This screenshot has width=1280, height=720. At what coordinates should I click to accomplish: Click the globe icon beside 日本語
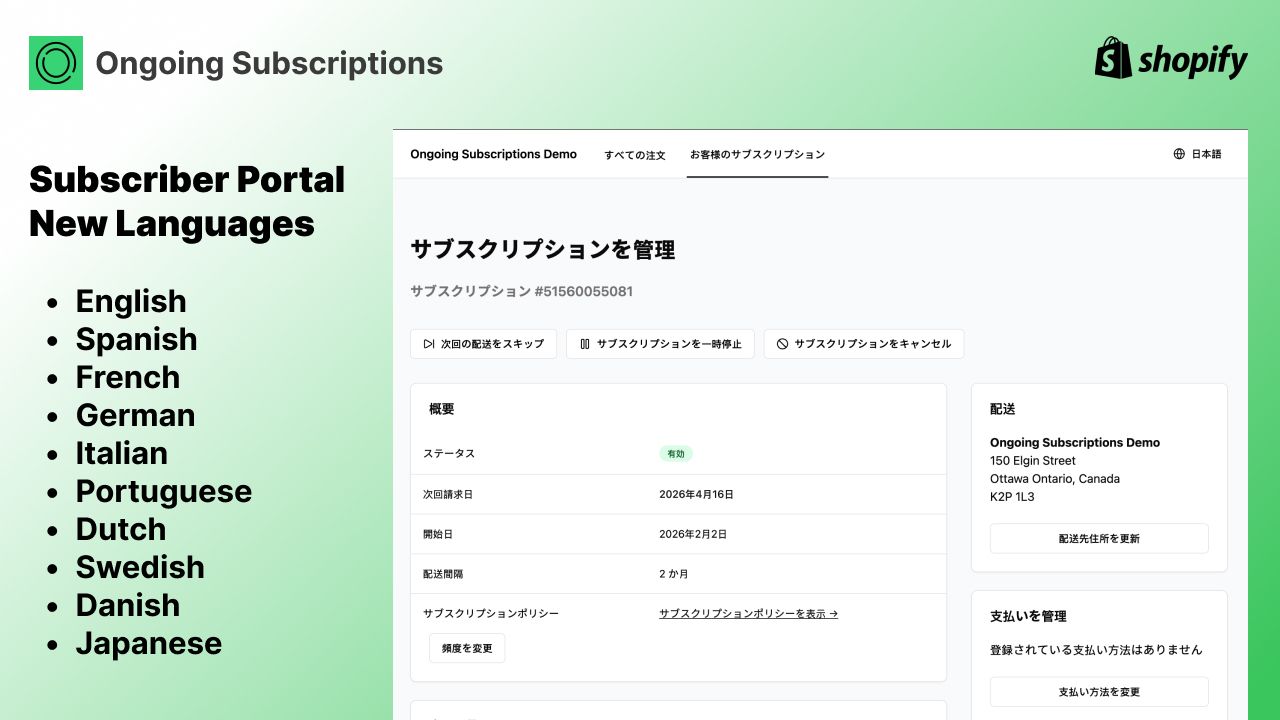point(1179,154)
